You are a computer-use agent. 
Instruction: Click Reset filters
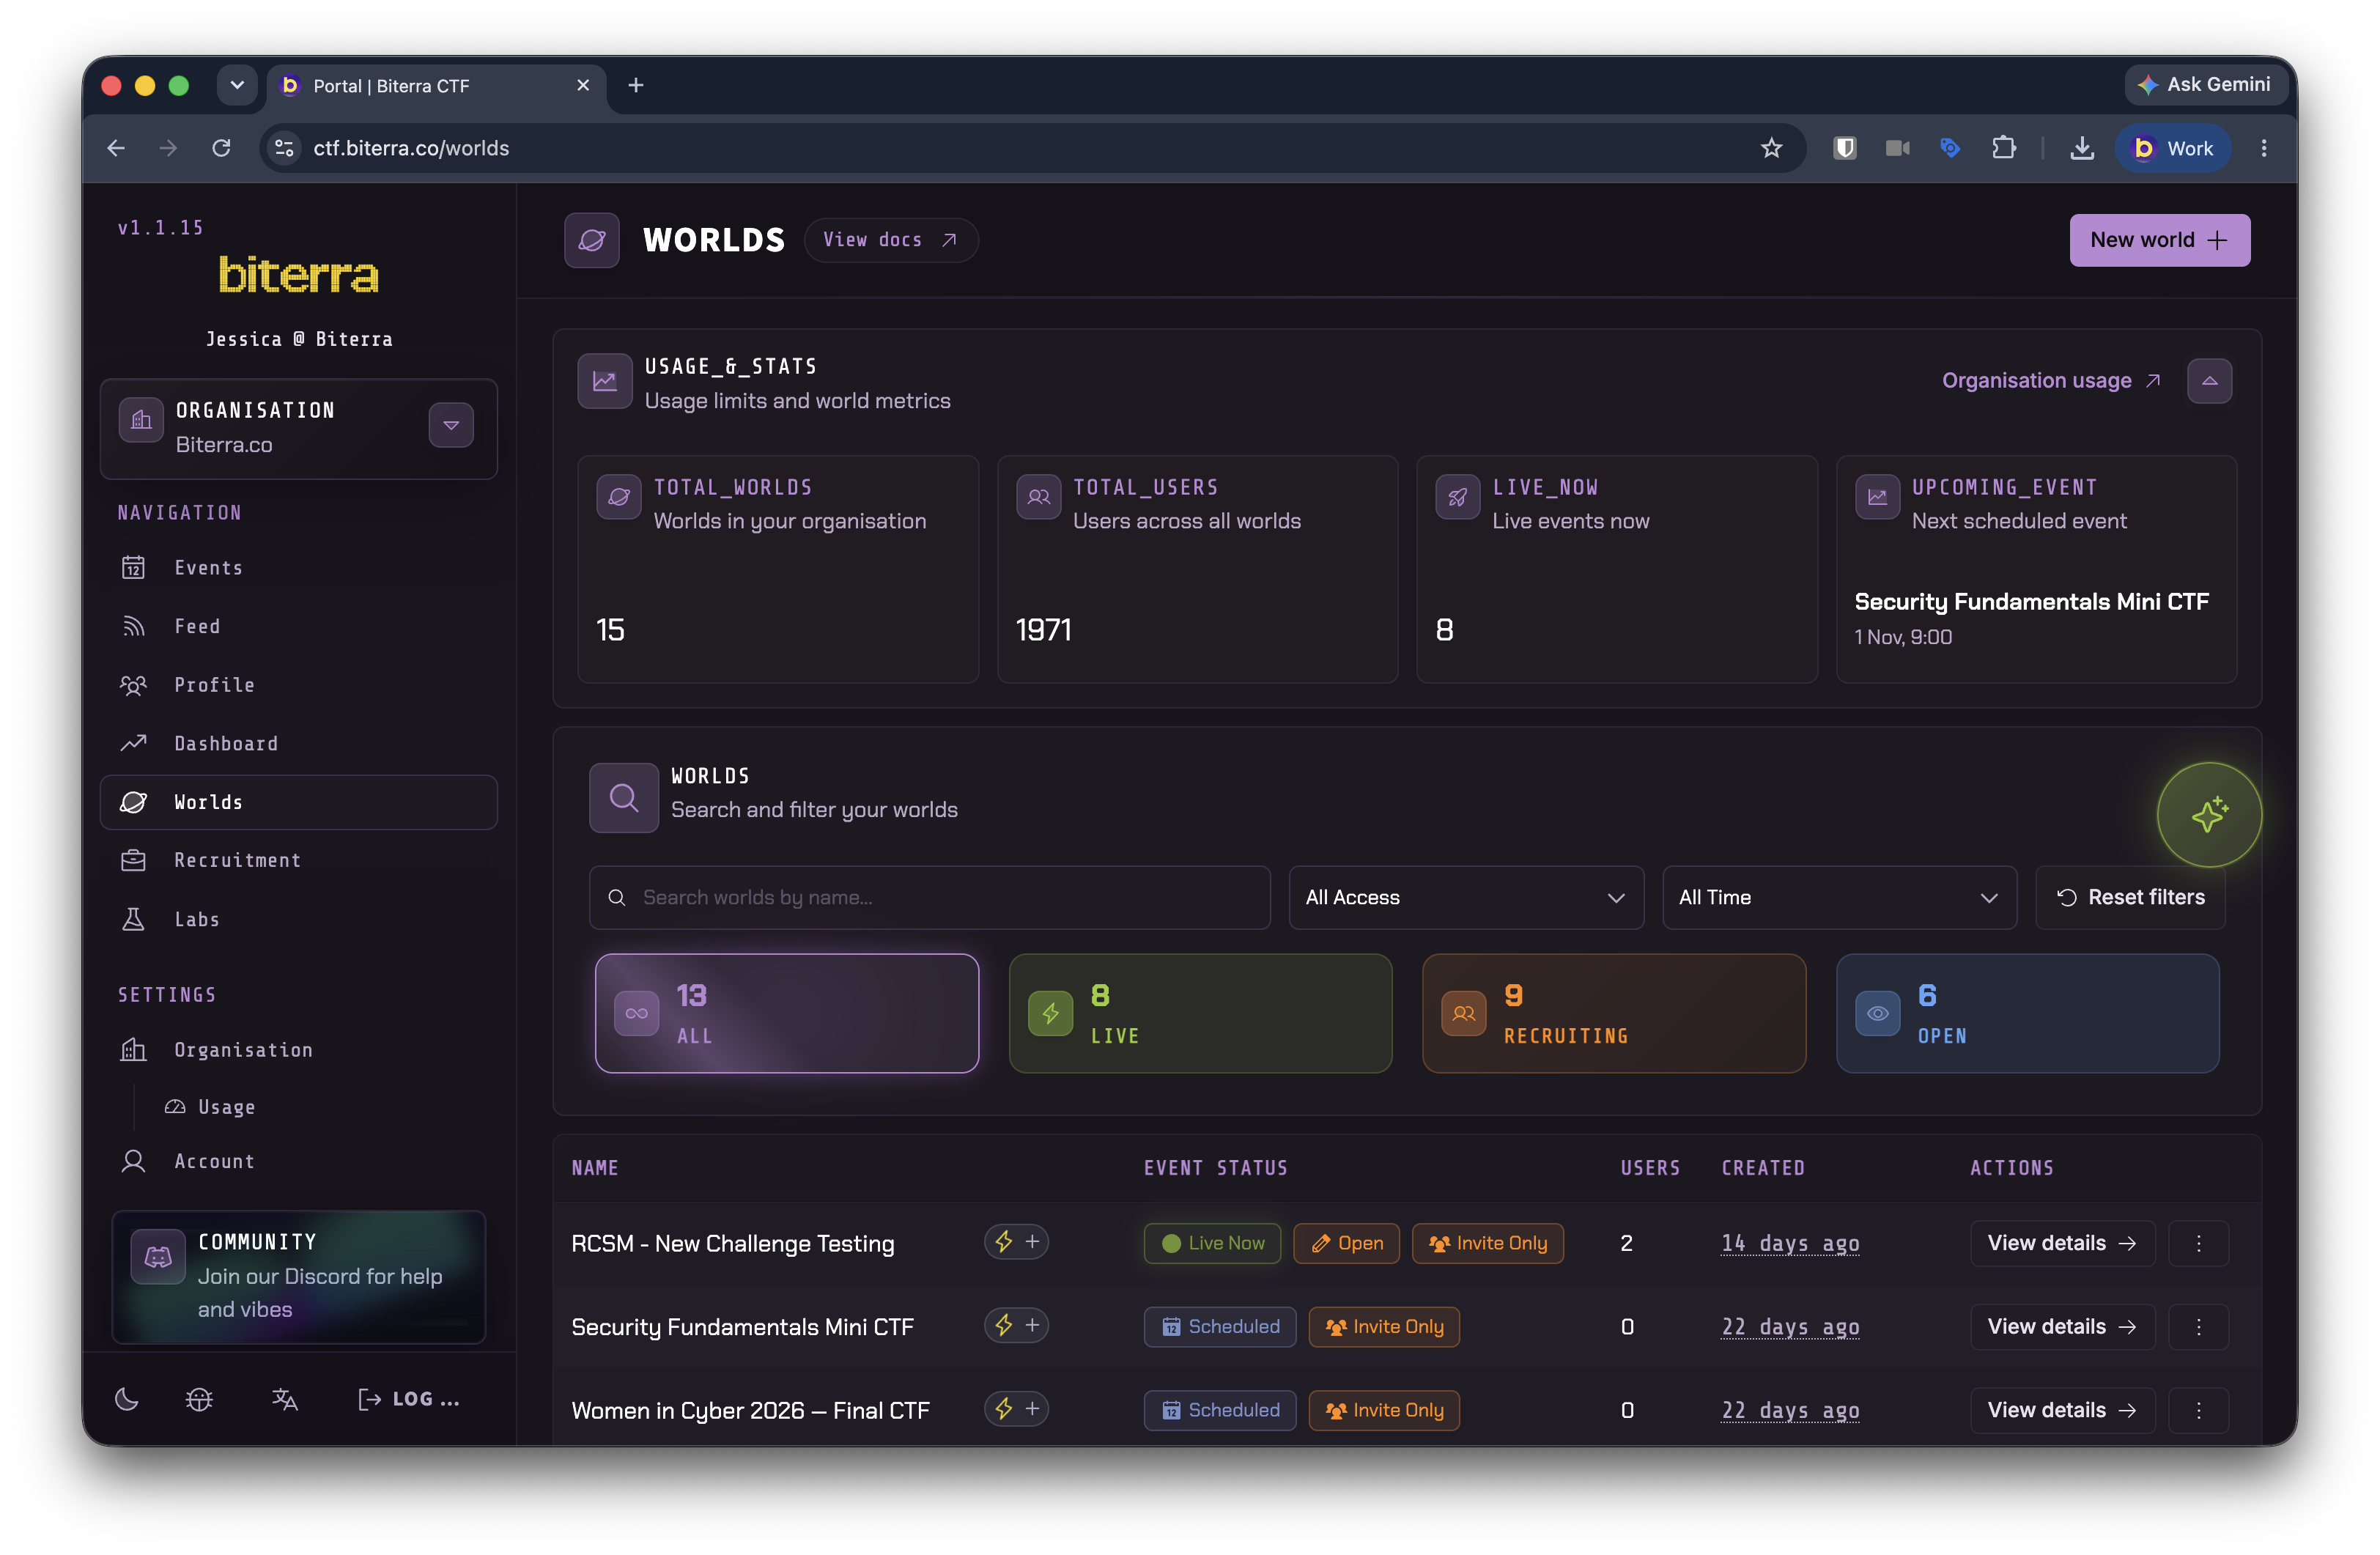click(x=2130, y=897)
